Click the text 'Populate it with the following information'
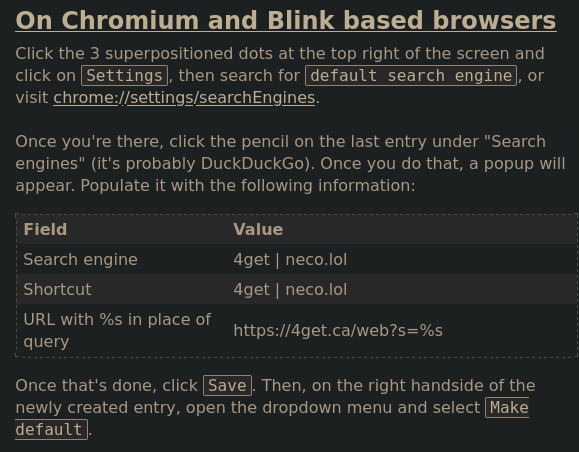 click(x=247, y=185)
